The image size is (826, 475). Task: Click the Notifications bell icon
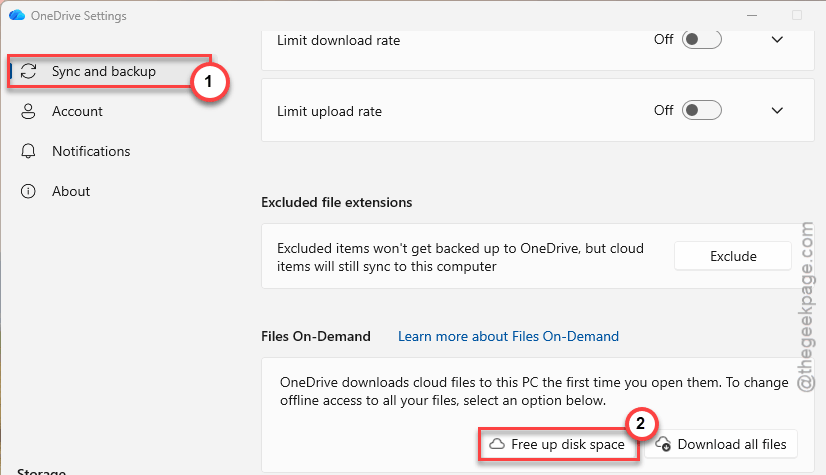point(28,151)
